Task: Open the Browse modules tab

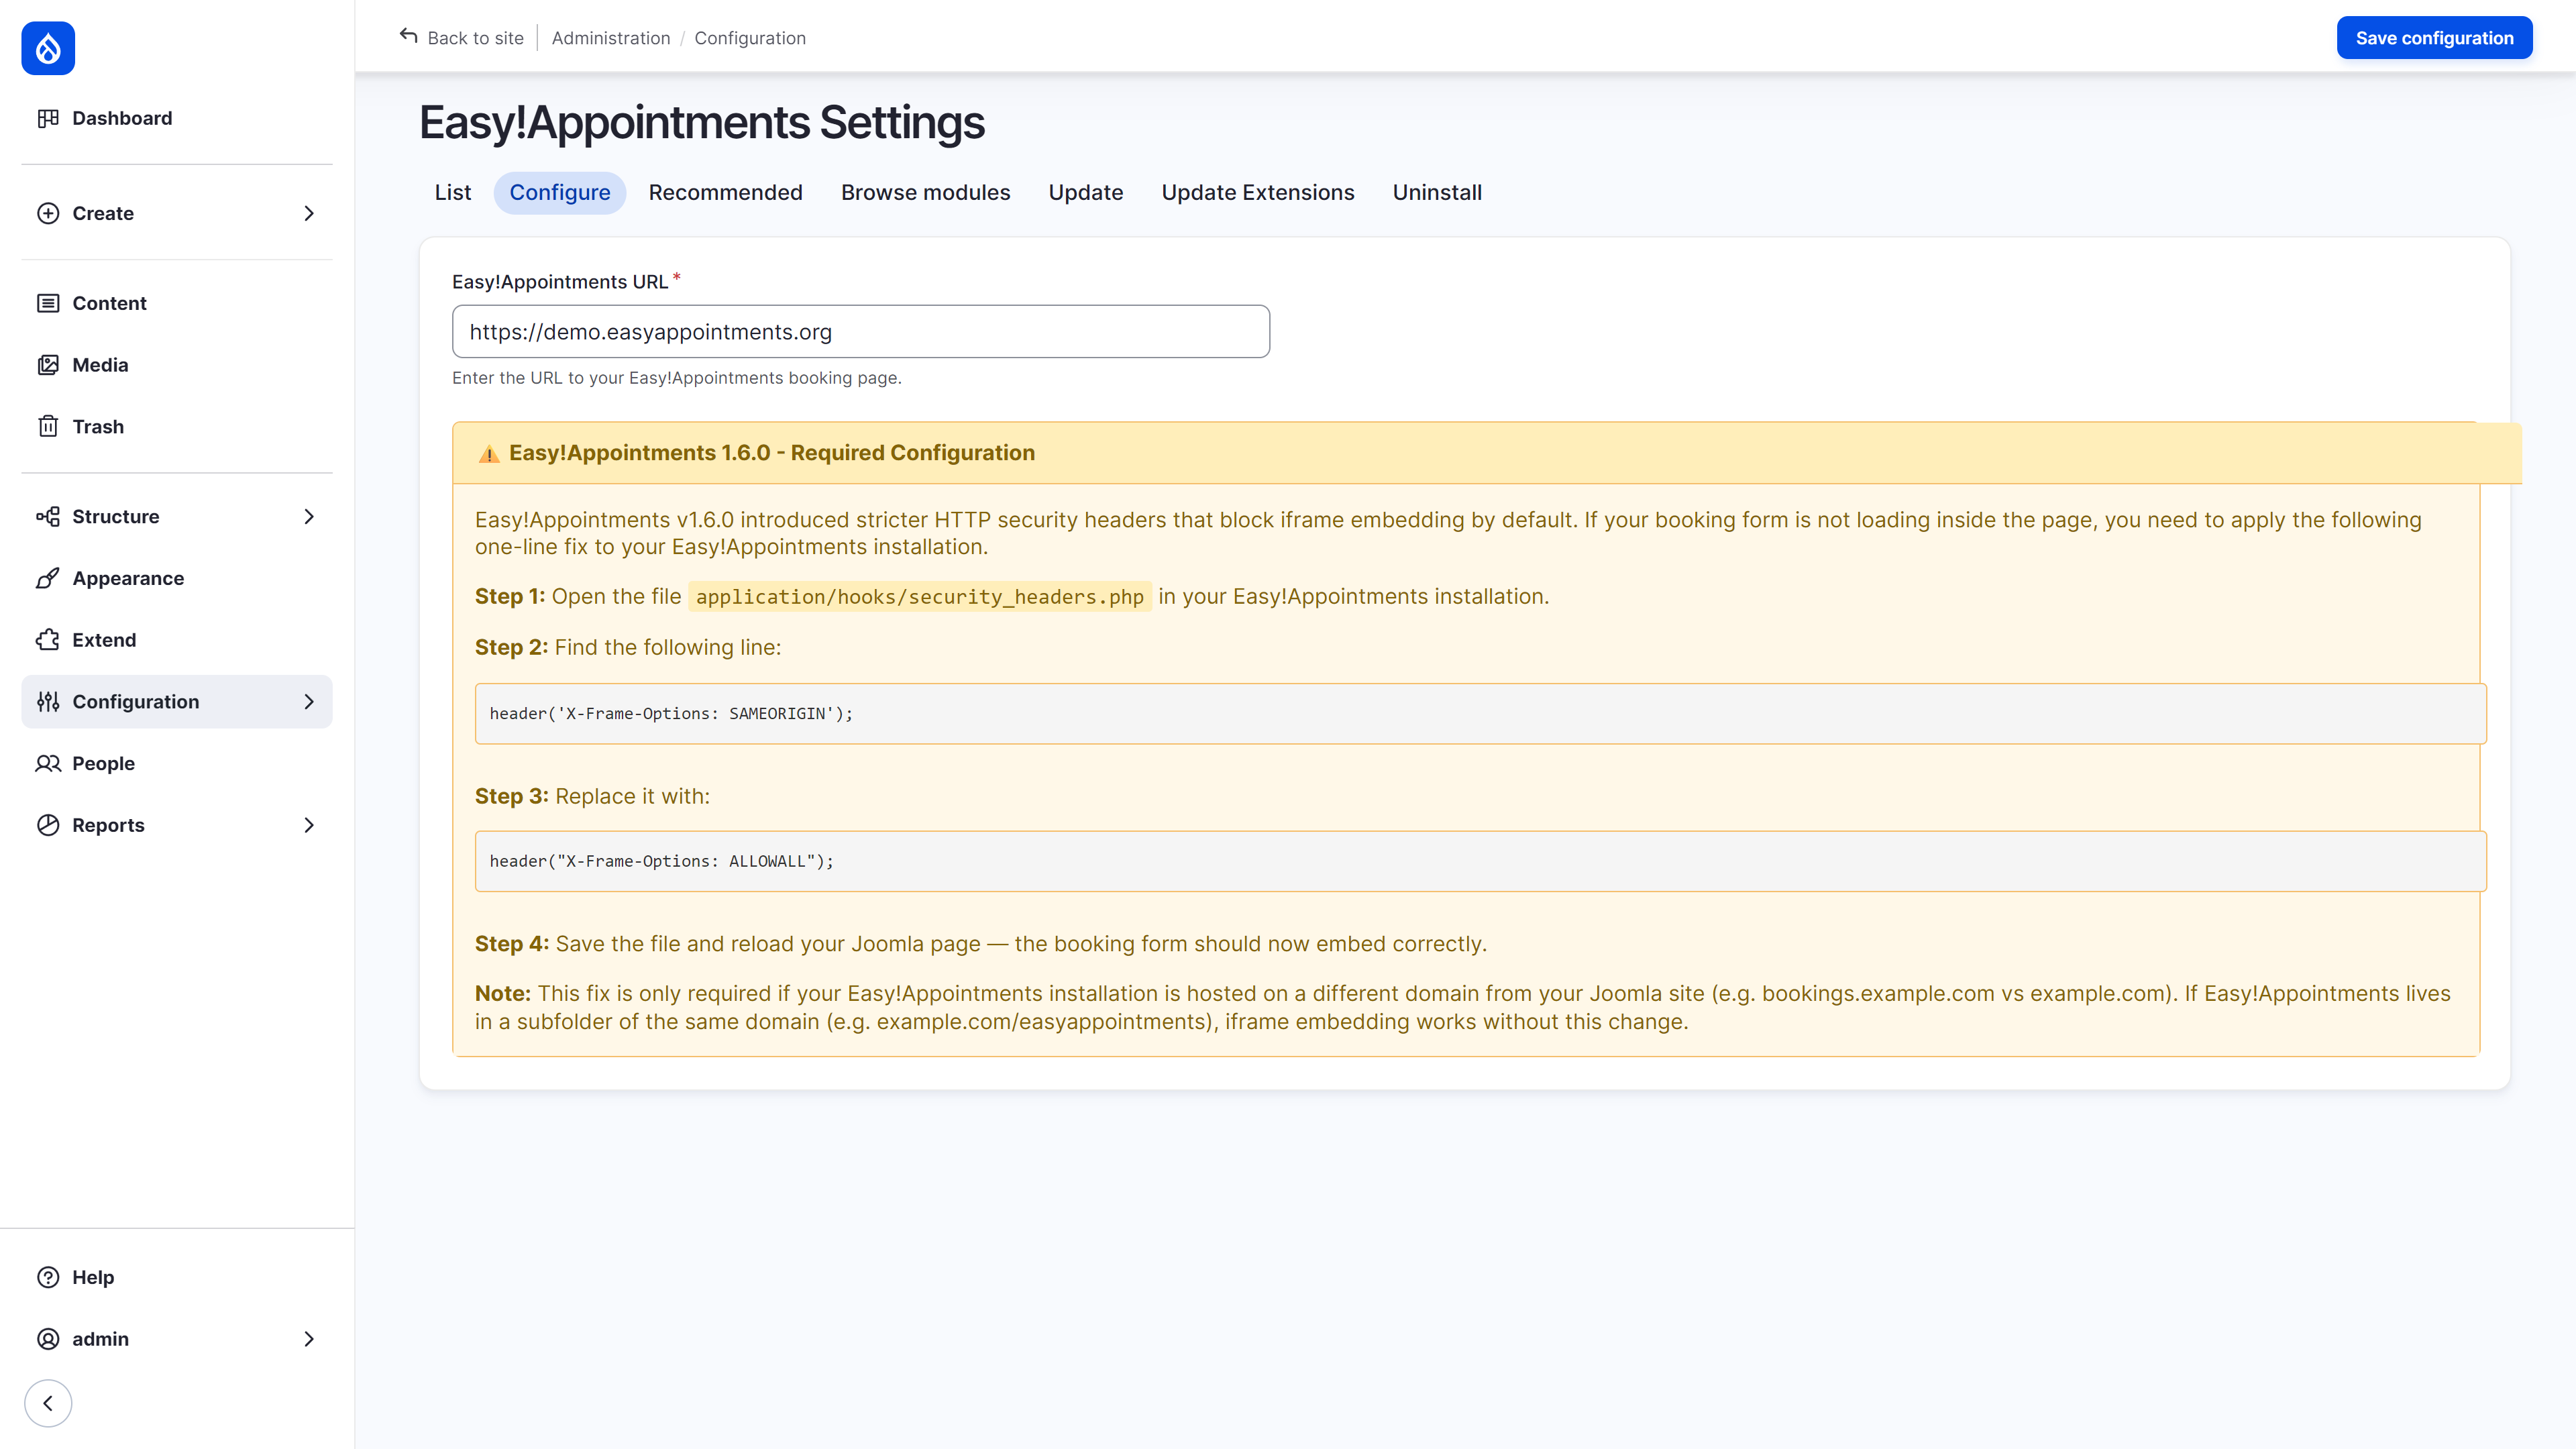Action: 926,192
